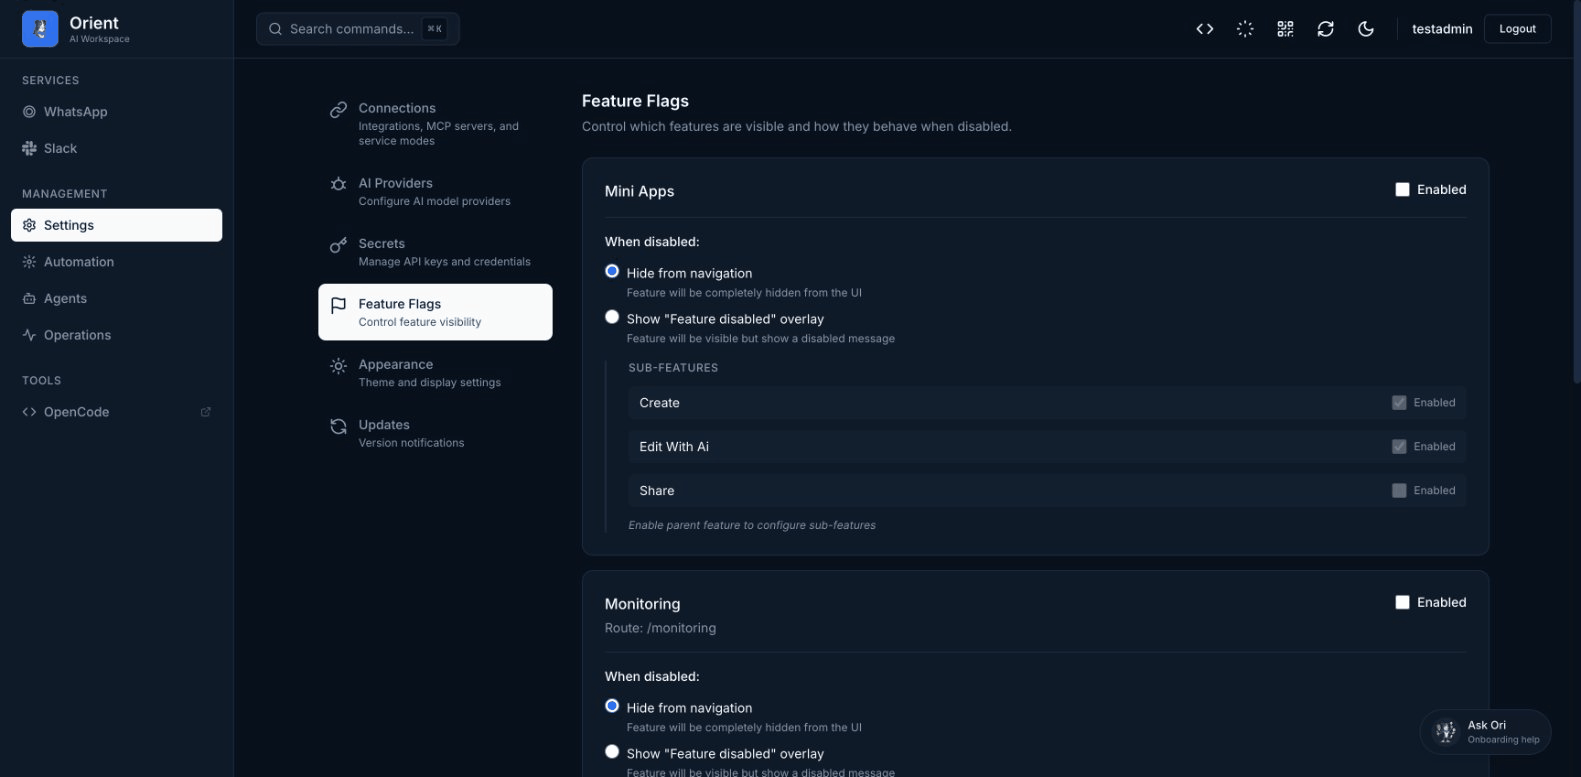Open Slack service in sidebar

click(x=60, y=148)
